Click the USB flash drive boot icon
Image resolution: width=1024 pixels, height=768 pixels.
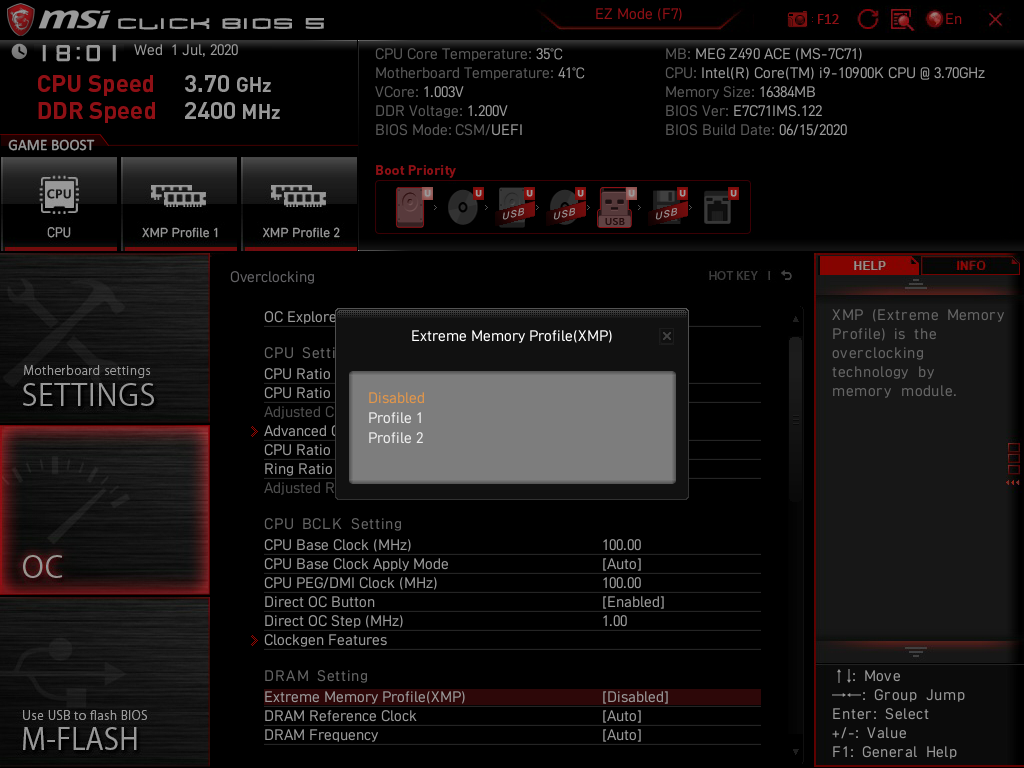(x=613, y=207)
